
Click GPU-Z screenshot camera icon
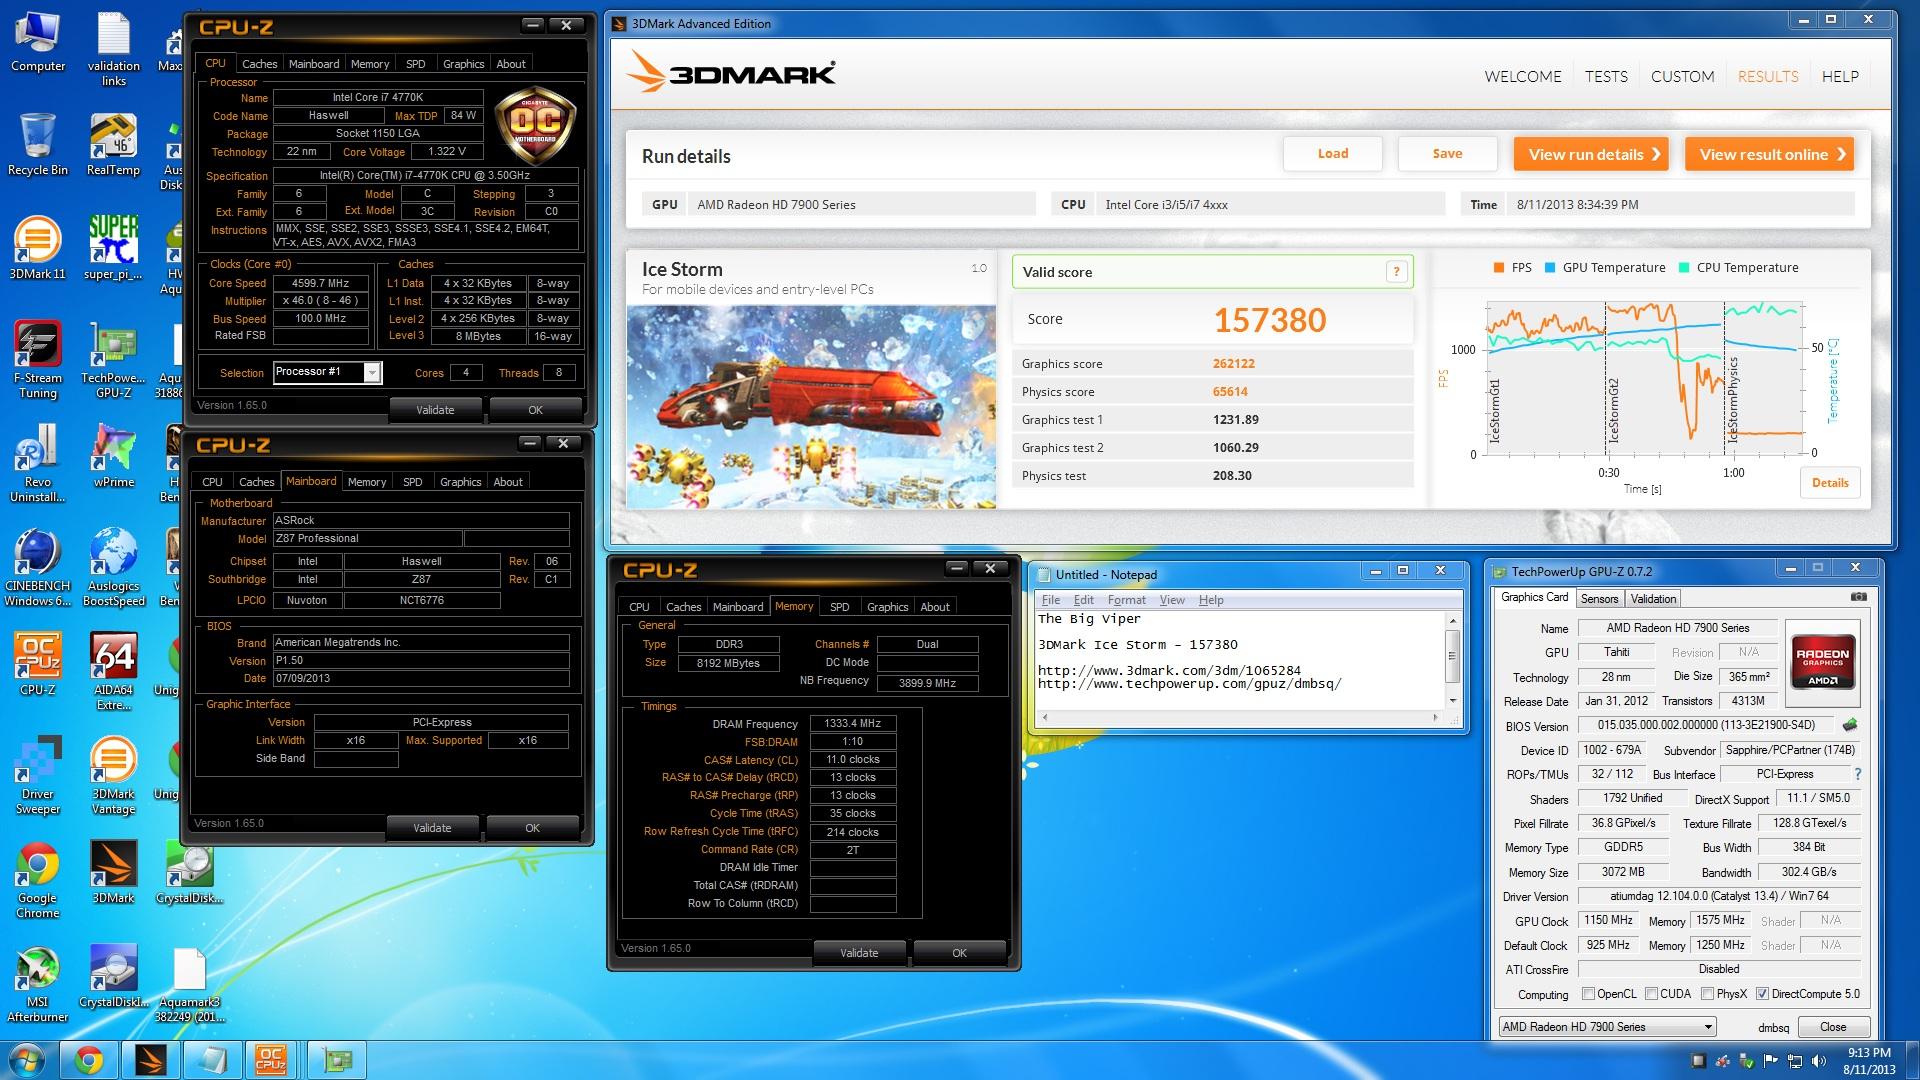1858,597
